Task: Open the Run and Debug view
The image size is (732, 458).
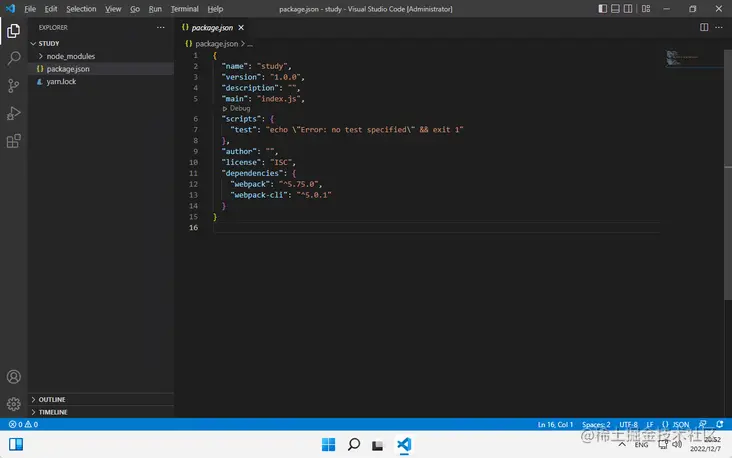Action: pos(14,113)
